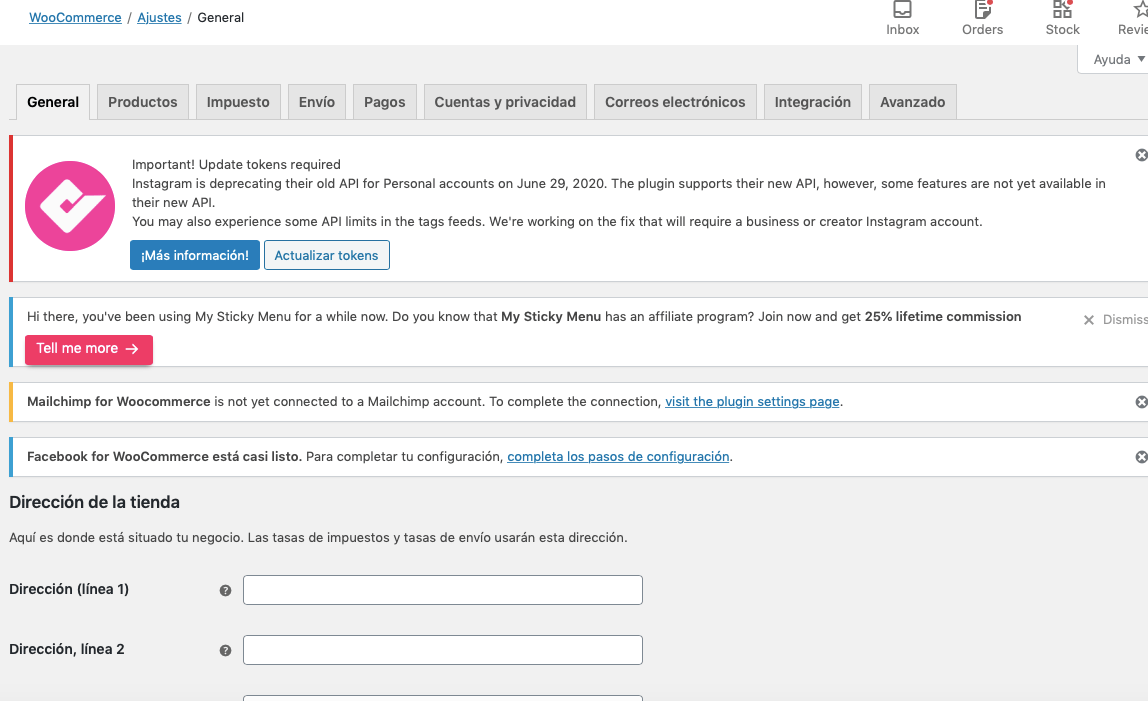The width and height of the screenshot is (1148, 701).
Task: Click the Important! Update tokens required text
Action: tap(236, 164)
